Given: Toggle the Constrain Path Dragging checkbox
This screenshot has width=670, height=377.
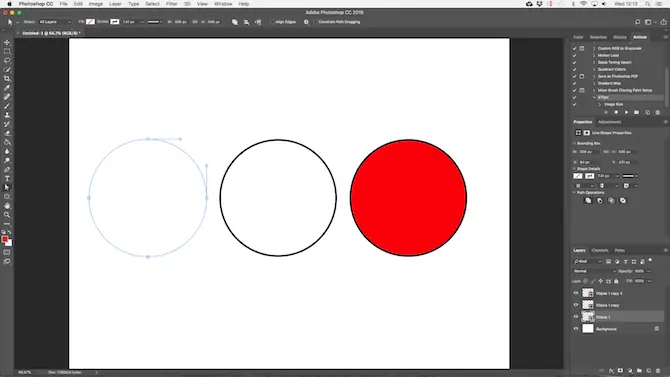Looking at the screenshot, I should (x=315, y=22).
